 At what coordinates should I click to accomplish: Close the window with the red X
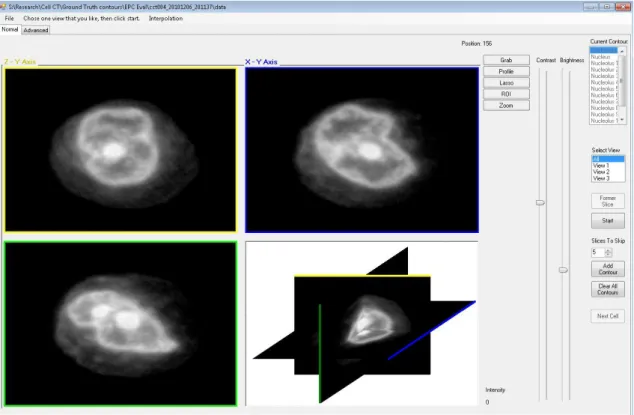(x=623, y=7)
